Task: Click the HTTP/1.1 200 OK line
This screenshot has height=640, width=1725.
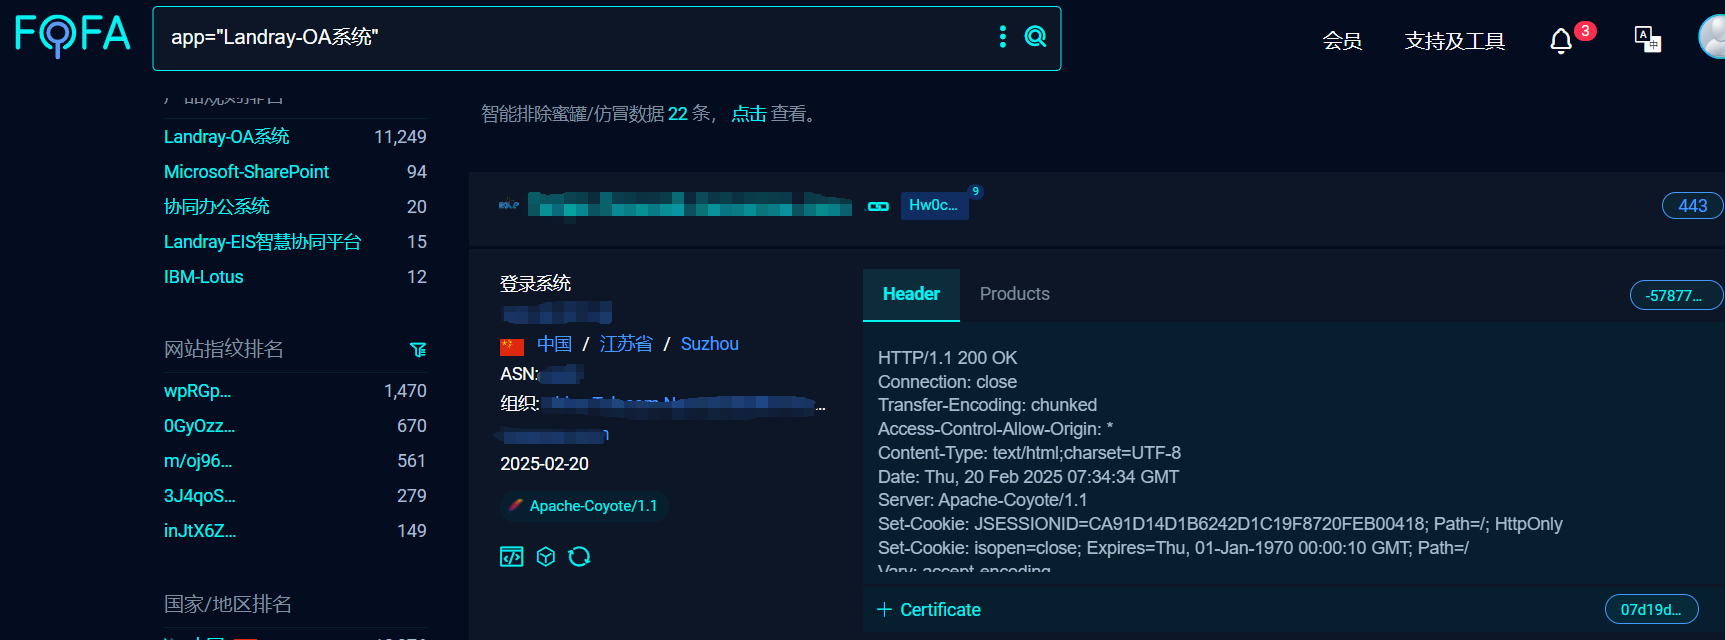Action: click(x=948, y=358)
